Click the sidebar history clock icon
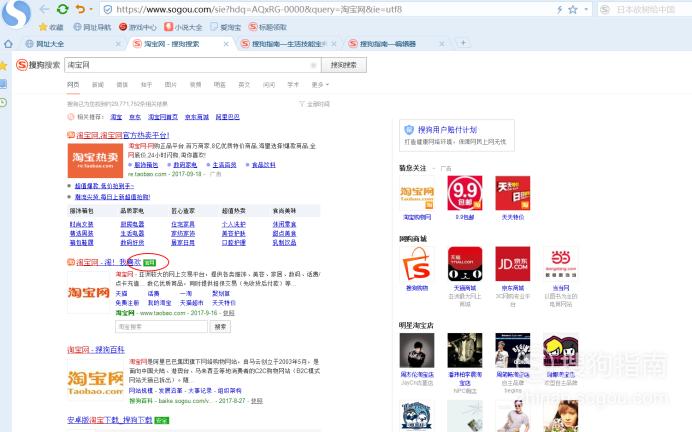692x432 pixels. [4, 102]
